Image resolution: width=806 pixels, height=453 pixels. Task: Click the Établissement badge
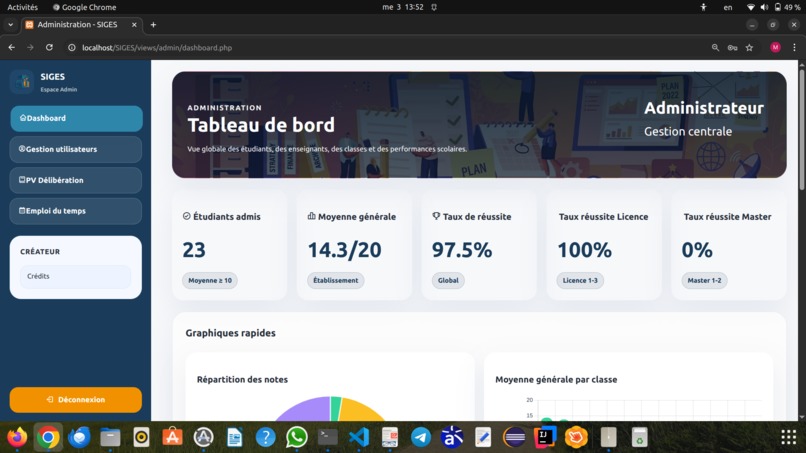click(336, 280)
